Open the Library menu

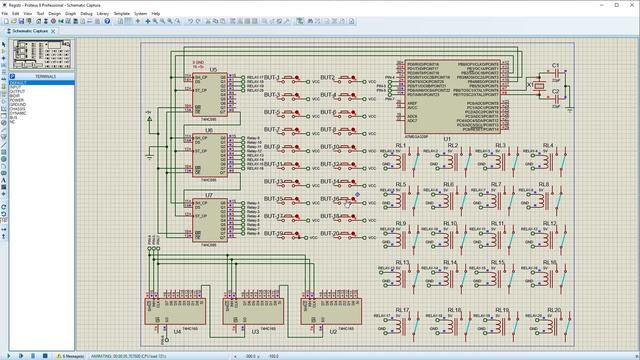click(x=103, y=13)
